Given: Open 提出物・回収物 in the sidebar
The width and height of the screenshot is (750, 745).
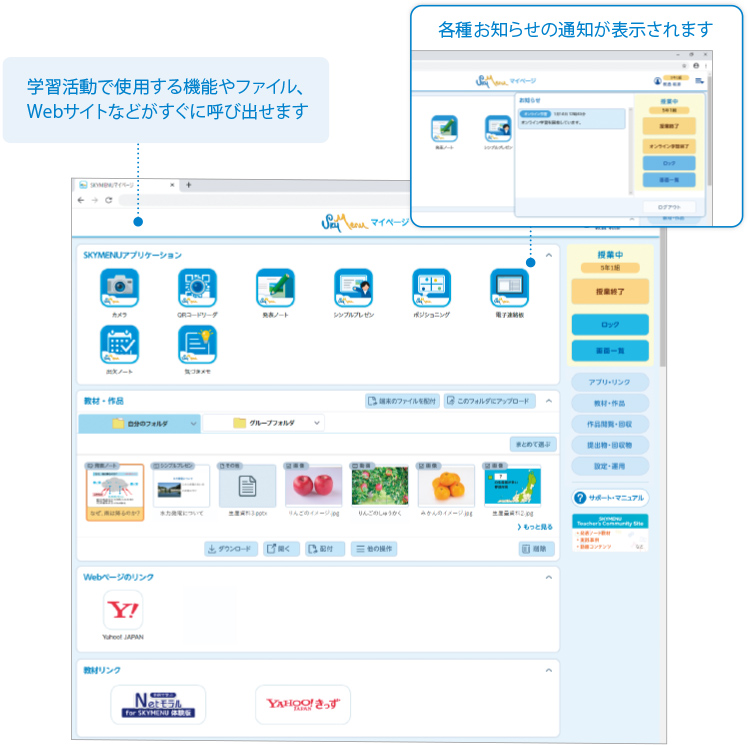Looking at the screenshot, I should 610,445.
